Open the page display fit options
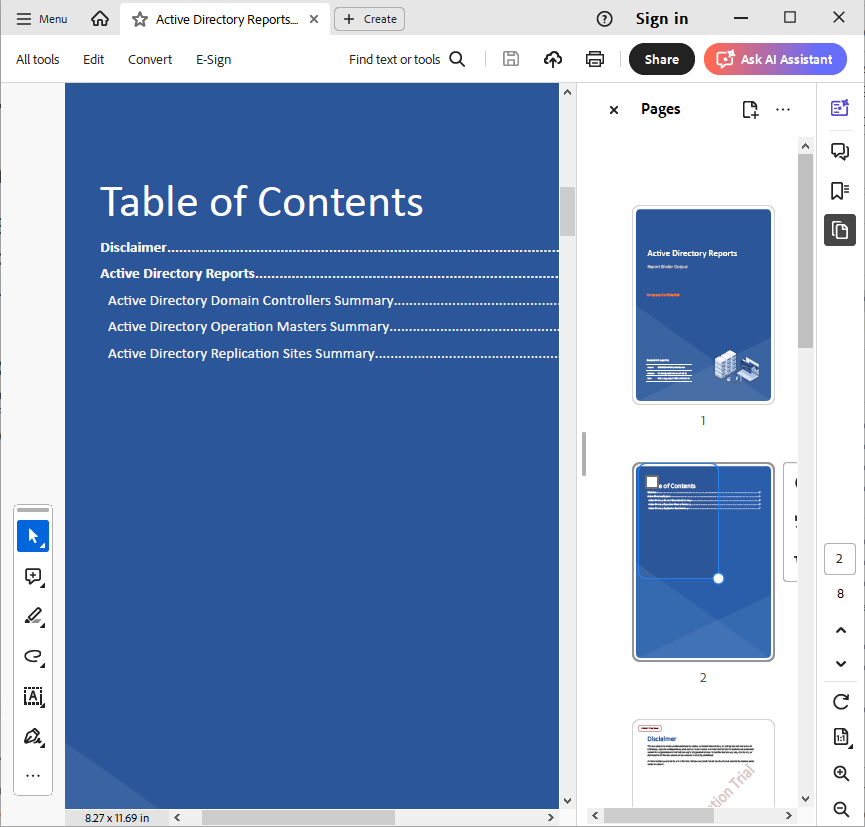Viewport: 865px width, 827px height. pyautogui.click(x=841, y=737)
